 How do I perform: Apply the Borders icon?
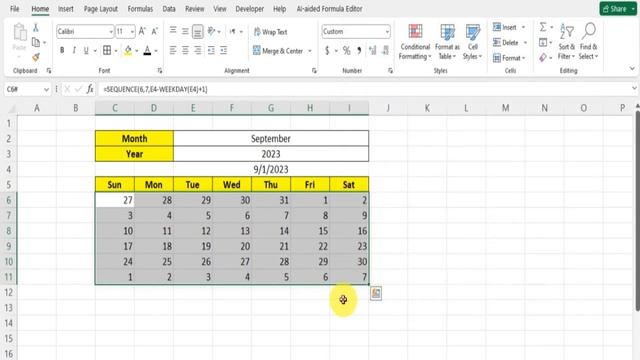click(x=107, y=50)
